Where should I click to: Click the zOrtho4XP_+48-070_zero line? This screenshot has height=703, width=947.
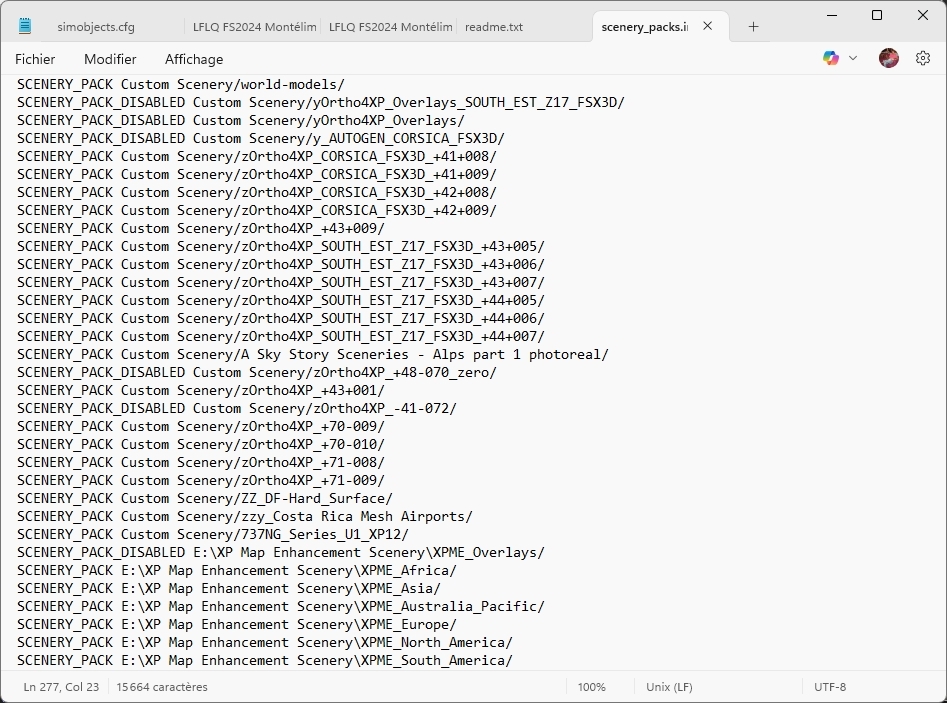[x=257, y=372]
